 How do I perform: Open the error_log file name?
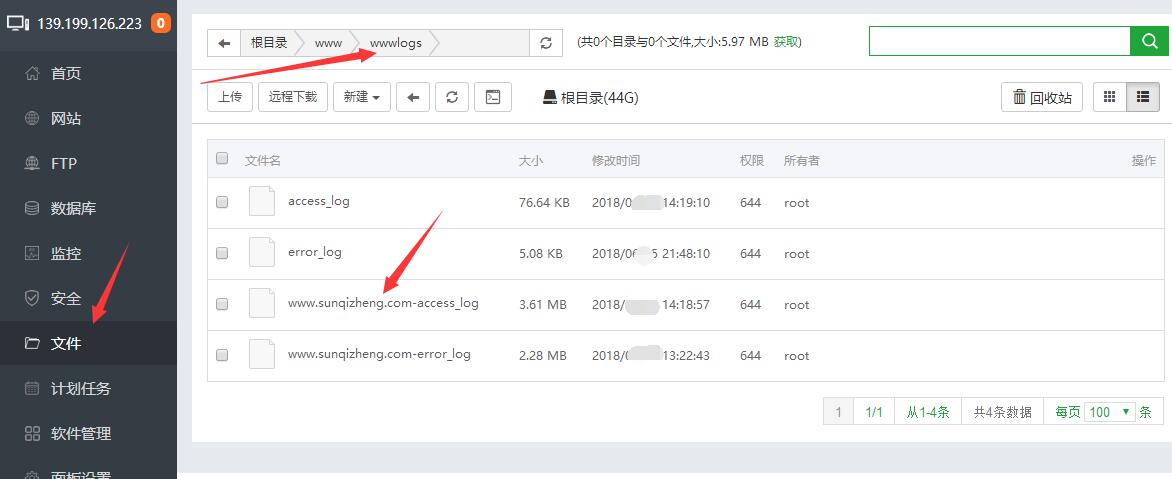(315, 252)
